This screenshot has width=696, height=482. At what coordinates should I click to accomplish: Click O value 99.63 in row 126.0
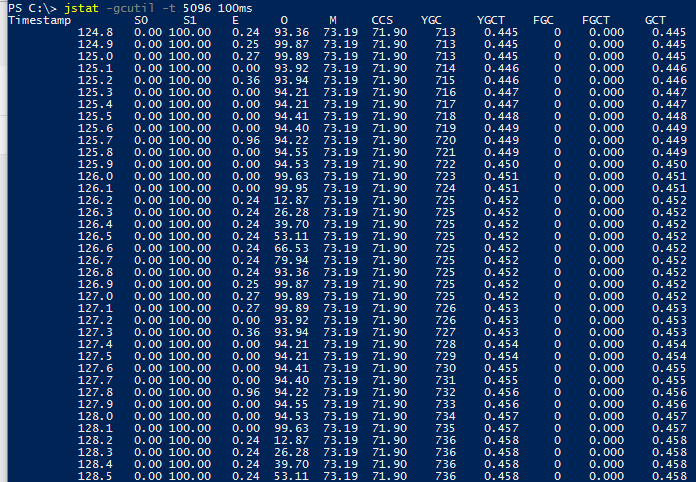291,176
